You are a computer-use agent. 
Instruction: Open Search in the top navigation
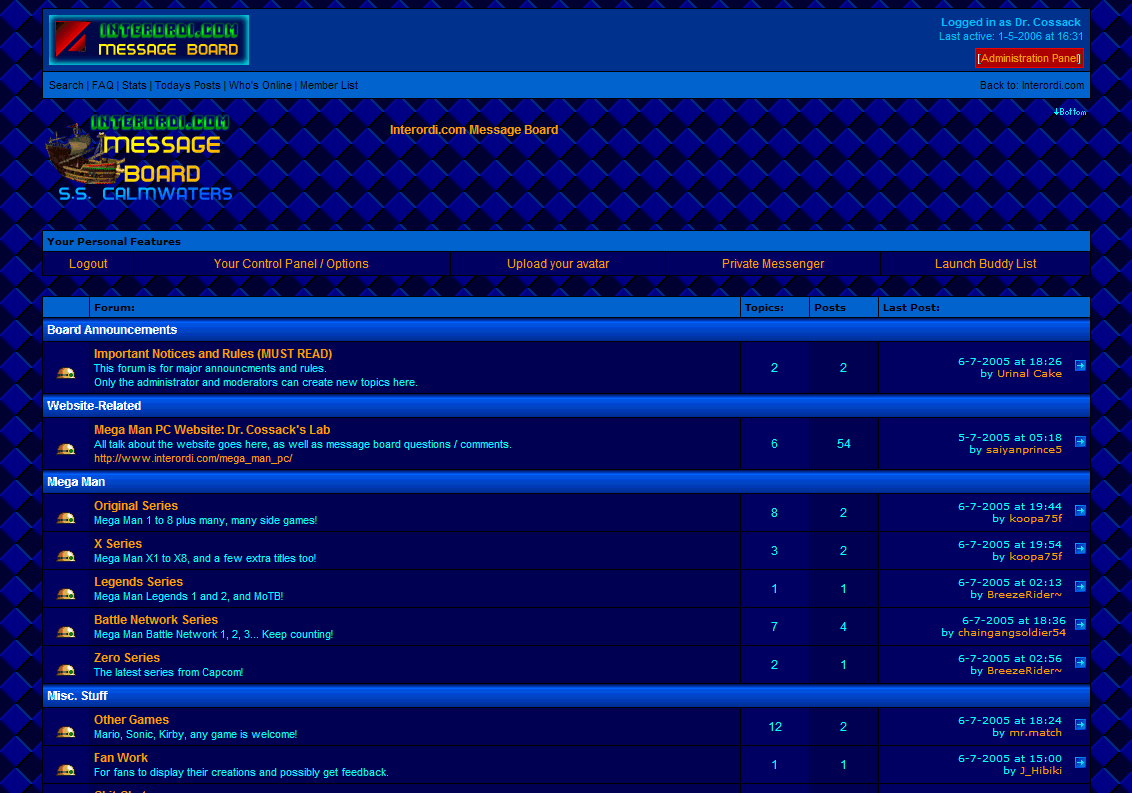66,86
